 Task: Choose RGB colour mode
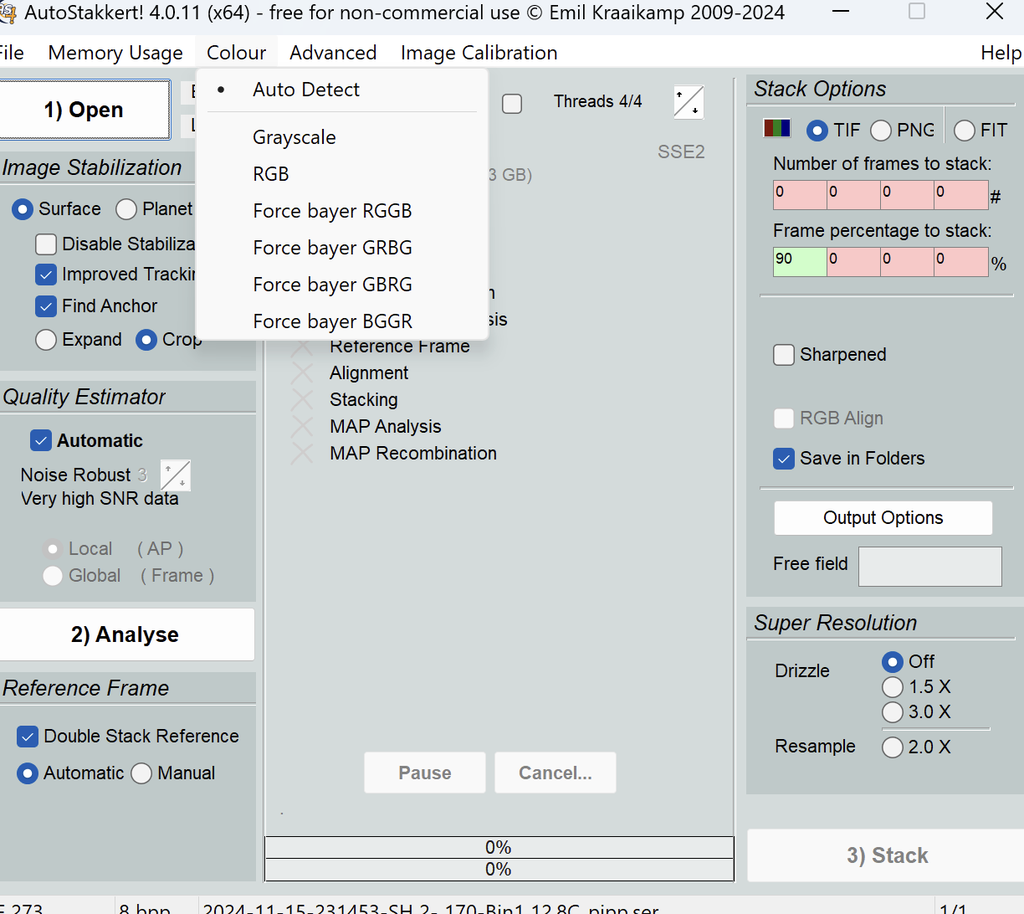pos(342,174)
